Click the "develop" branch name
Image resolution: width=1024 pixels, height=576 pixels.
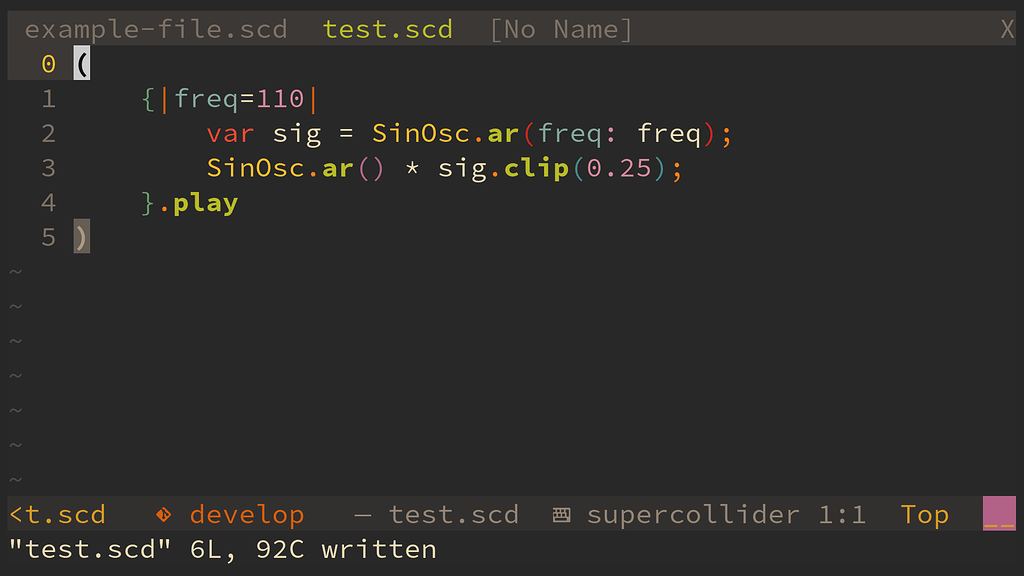coord(246,514)
